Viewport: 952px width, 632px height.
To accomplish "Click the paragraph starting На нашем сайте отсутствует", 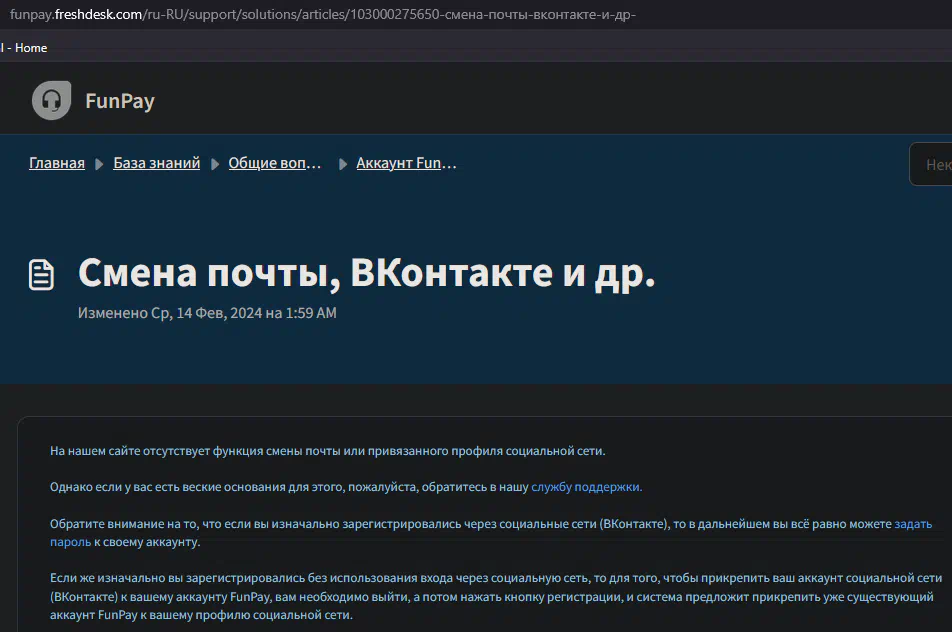I will tap(328, 451).
